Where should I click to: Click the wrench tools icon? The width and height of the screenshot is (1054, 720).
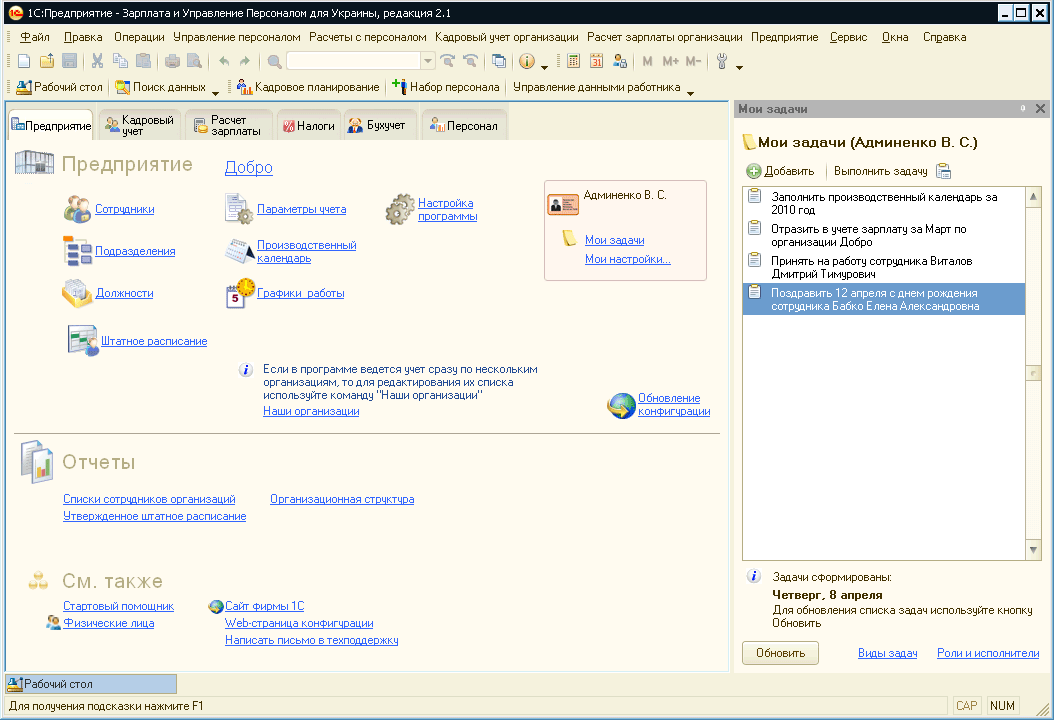pyautogui.click(x=722, y=62)
